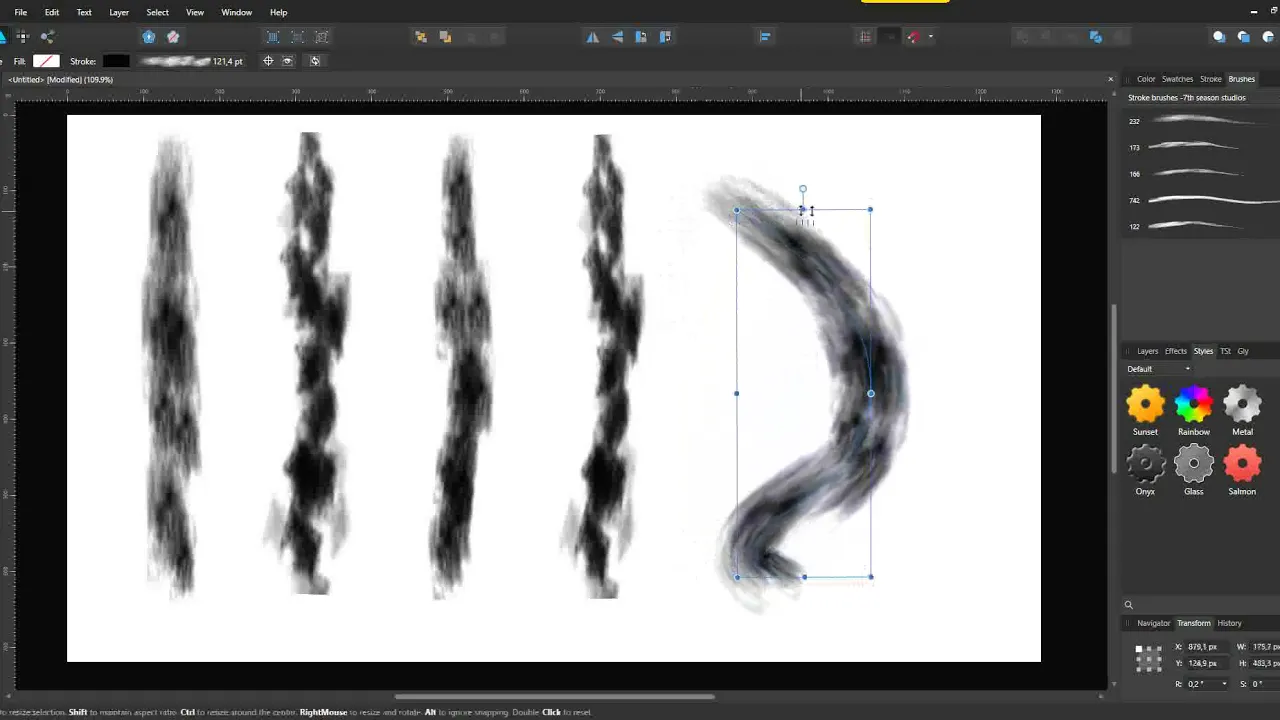The image size is (1280, 720).
Task: Select the brush numbered 232
Action: (x=1200, y=121)
